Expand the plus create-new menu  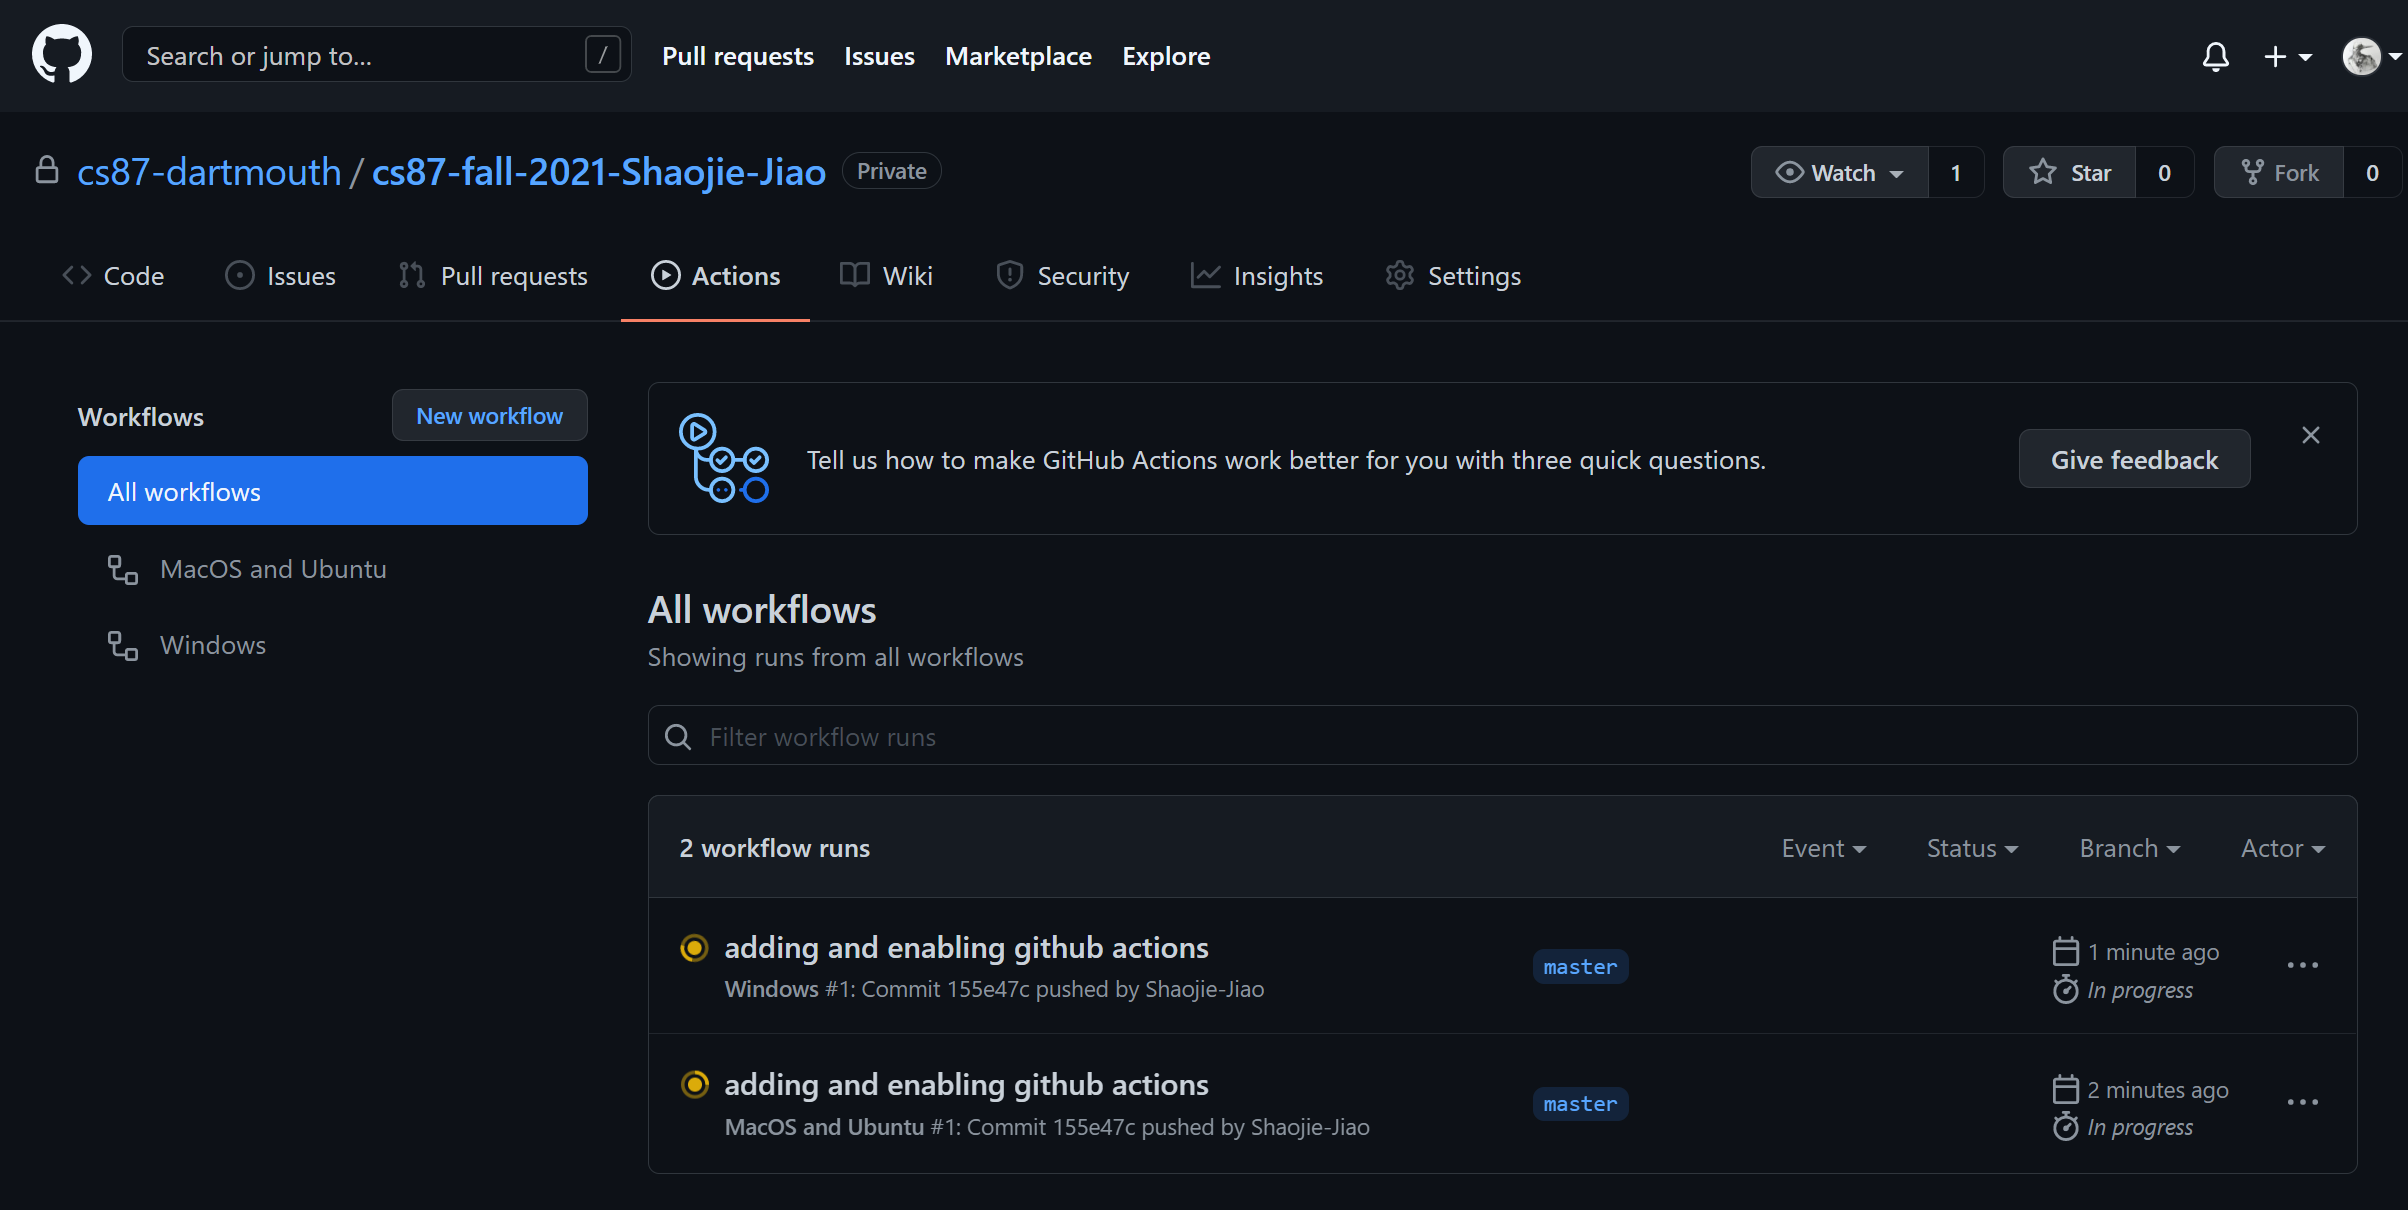click(2287, 57)
